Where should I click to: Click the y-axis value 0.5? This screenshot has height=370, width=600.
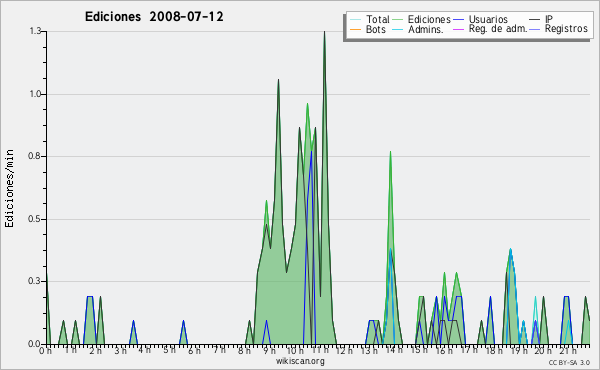[35, 219]
